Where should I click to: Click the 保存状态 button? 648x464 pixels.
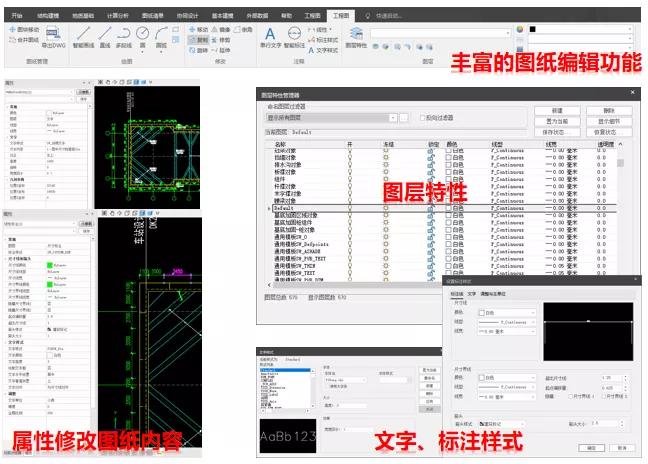557,132
